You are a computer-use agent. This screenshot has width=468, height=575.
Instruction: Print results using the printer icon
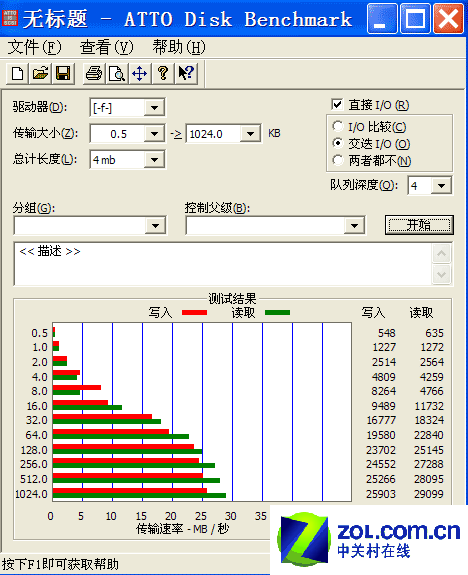[x=94, y=73]
